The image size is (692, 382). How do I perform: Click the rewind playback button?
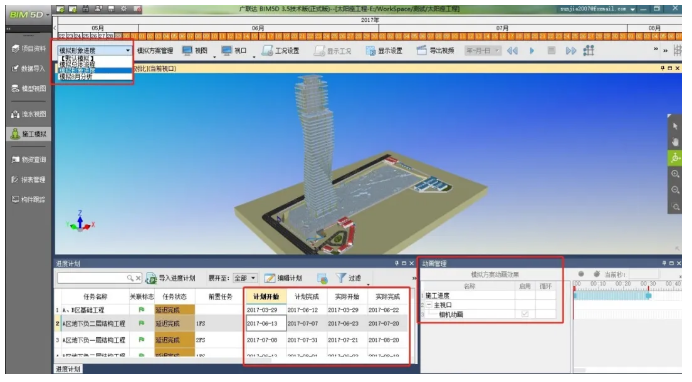pyautogui.click(x=512, y=51)
